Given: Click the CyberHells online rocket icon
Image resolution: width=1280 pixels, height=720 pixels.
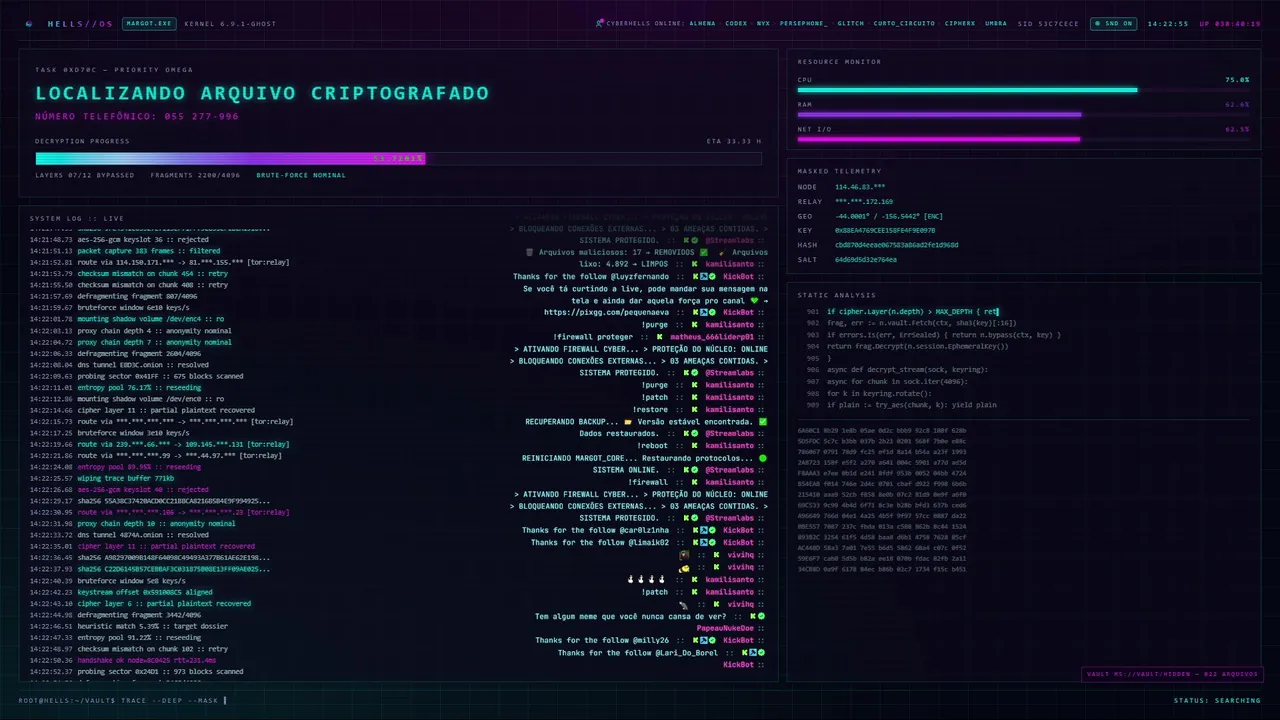Looking at the screenshot, I should (599, 22).
